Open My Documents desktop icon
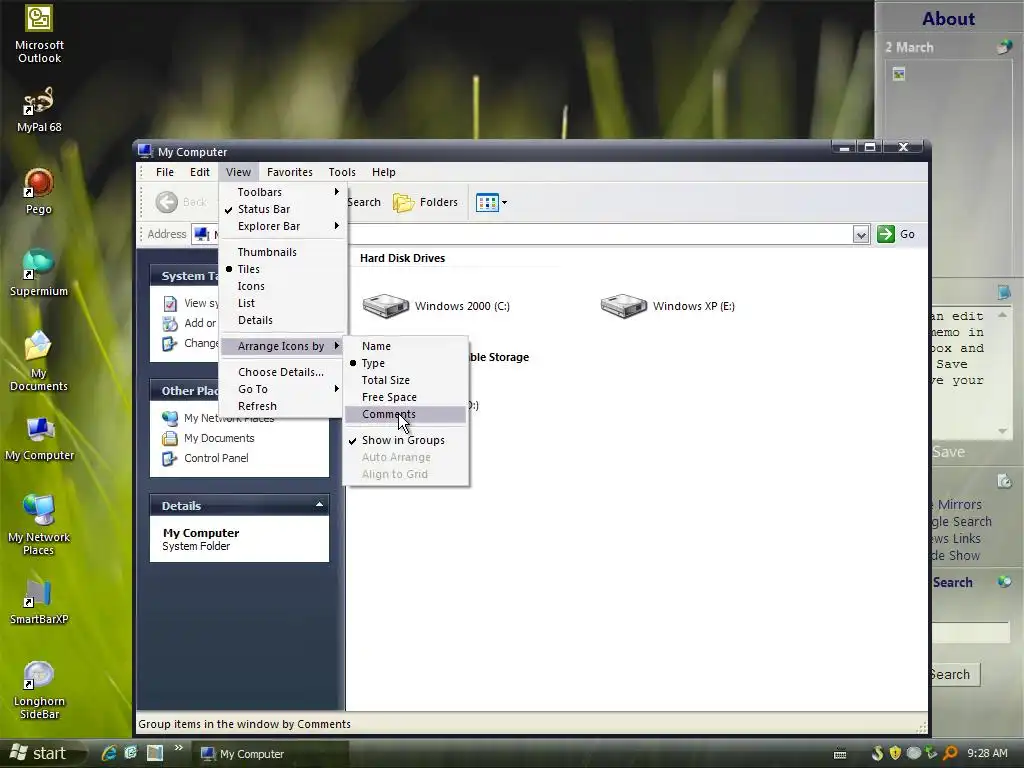The height and width of the screenshot is (768, 1024). (x=39, y=361)
